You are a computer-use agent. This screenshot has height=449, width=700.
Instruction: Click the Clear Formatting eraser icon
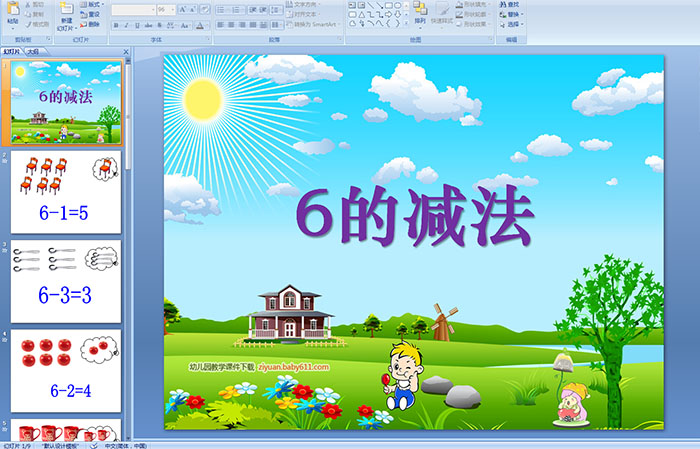205,9
